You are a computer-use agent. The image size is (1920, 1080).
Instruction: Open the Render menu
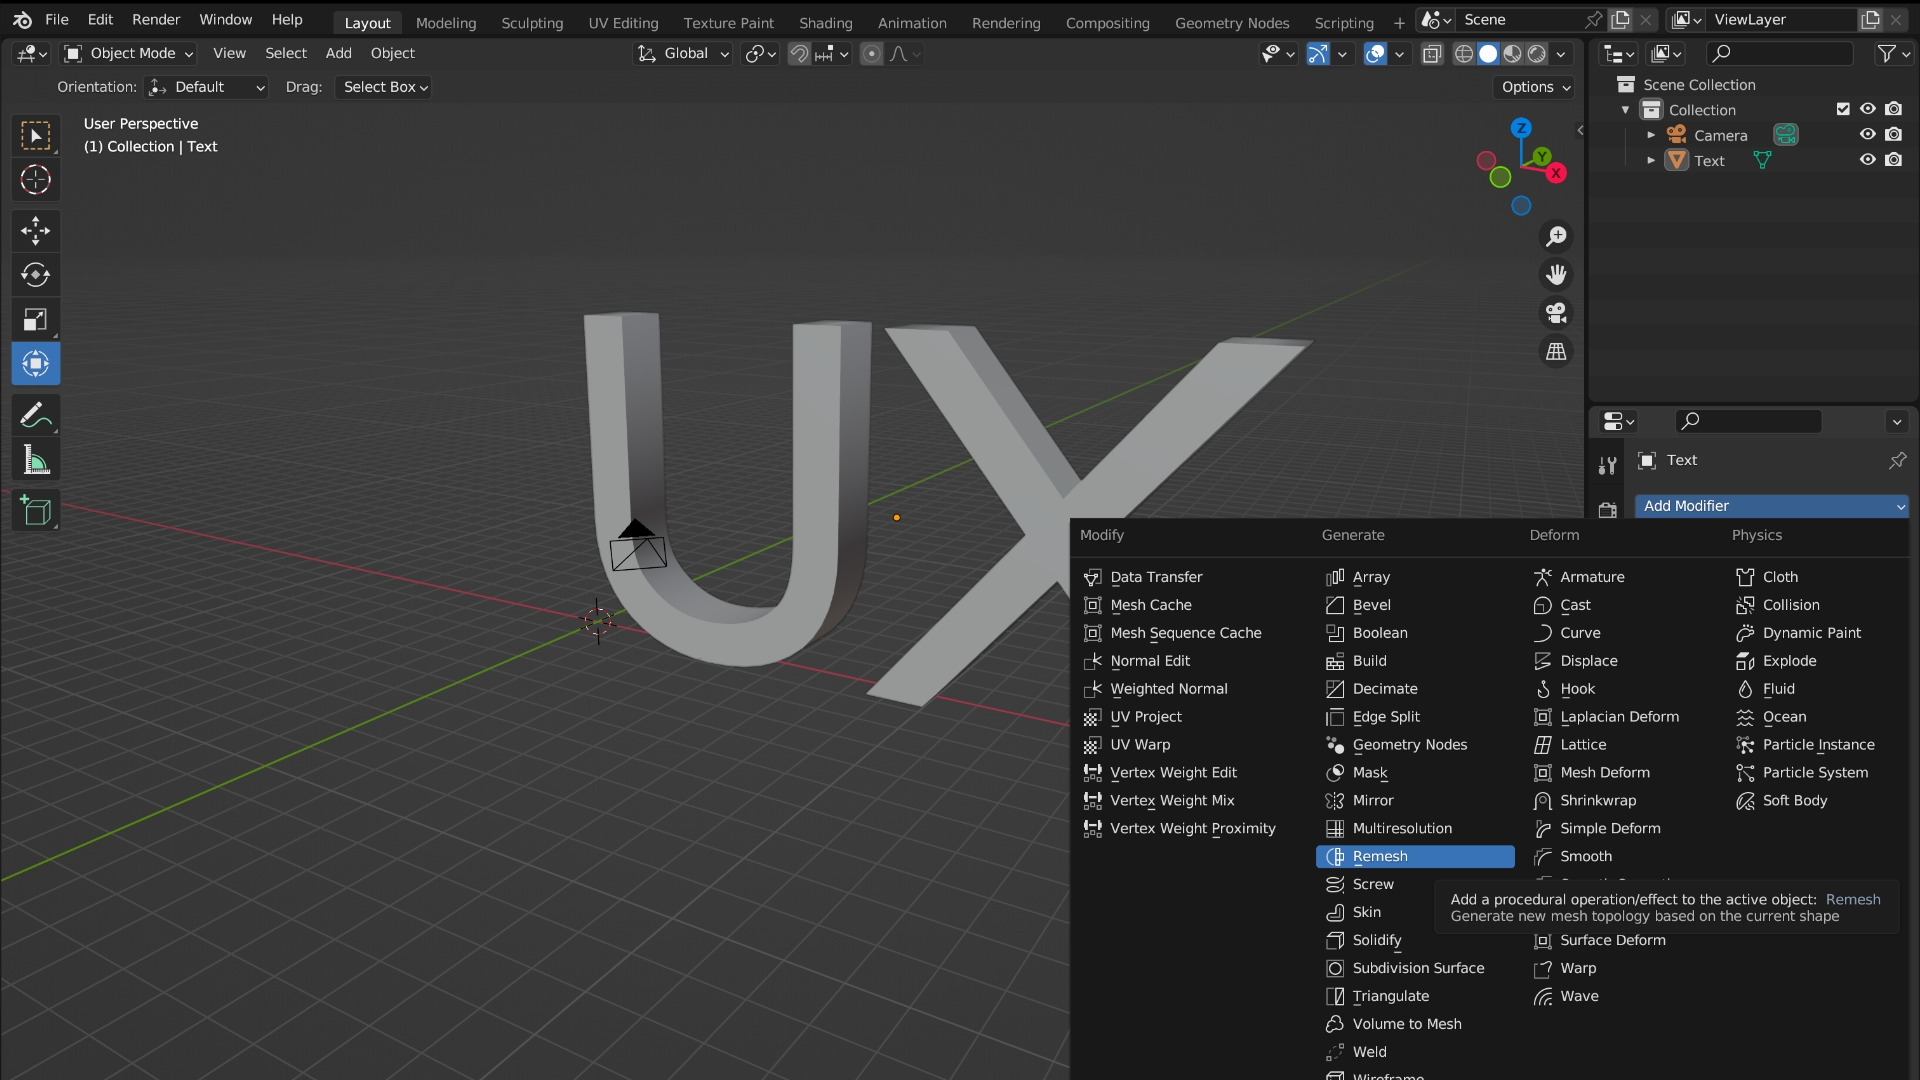tap(155, 19)
